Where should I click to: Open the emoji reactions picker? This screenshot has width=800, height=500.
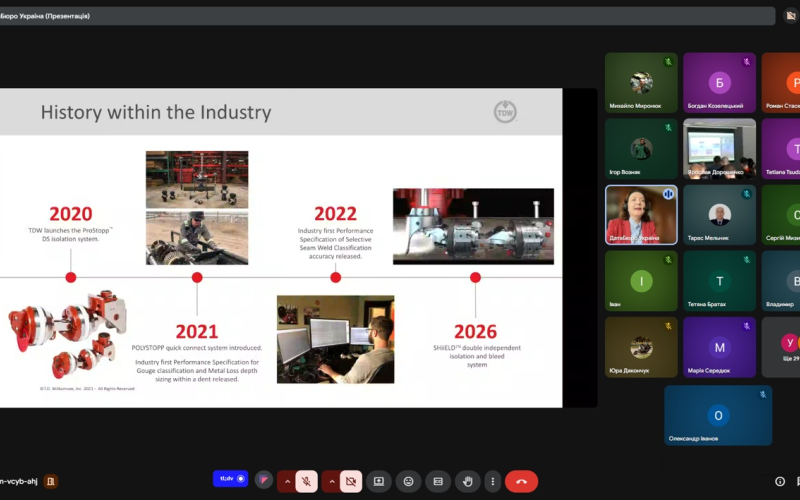pos(408,481)
